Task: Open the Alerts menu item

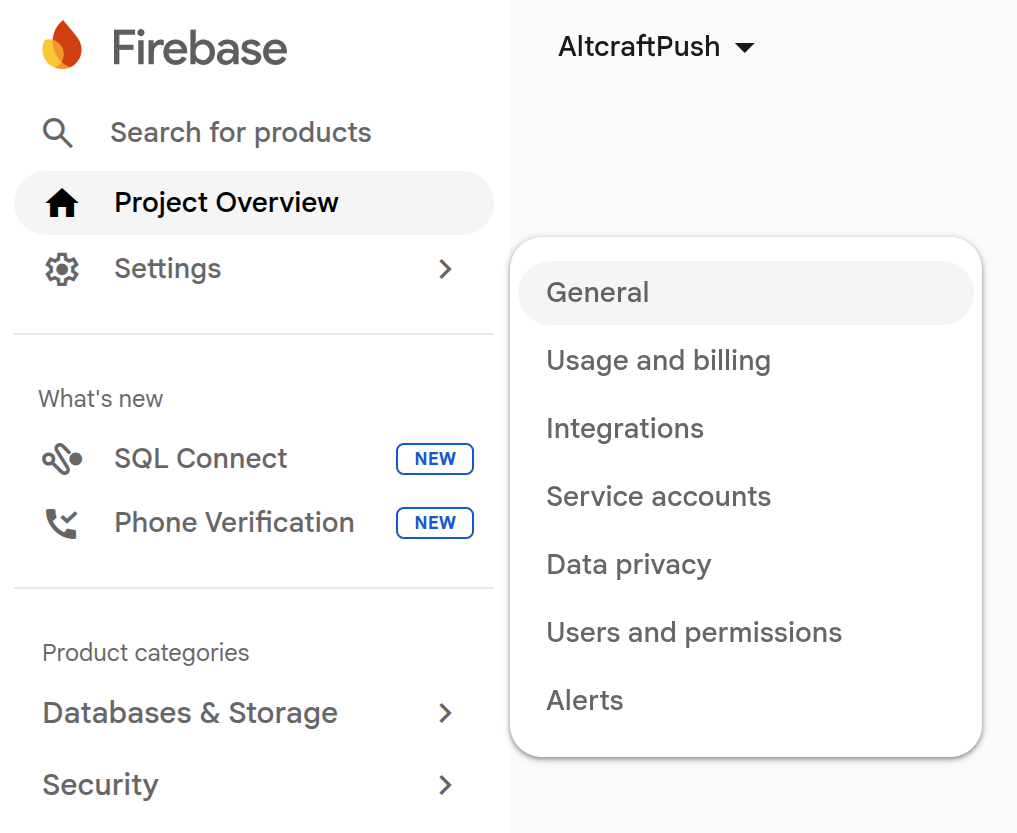Action: point(746,701)
